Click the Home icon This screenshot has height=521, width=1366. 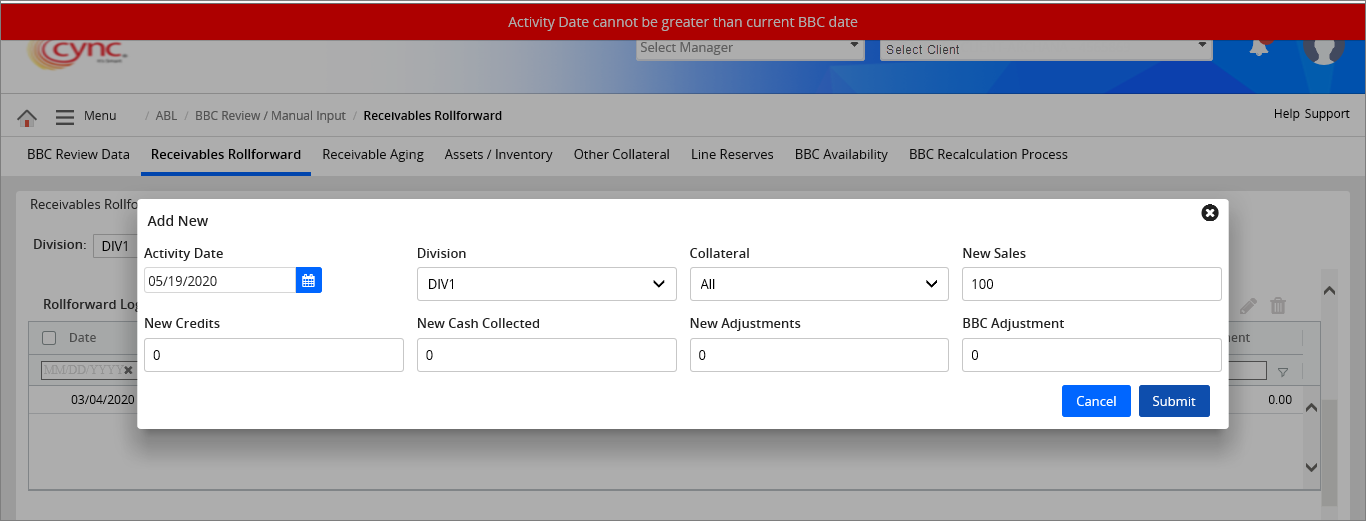click(27, 117)
